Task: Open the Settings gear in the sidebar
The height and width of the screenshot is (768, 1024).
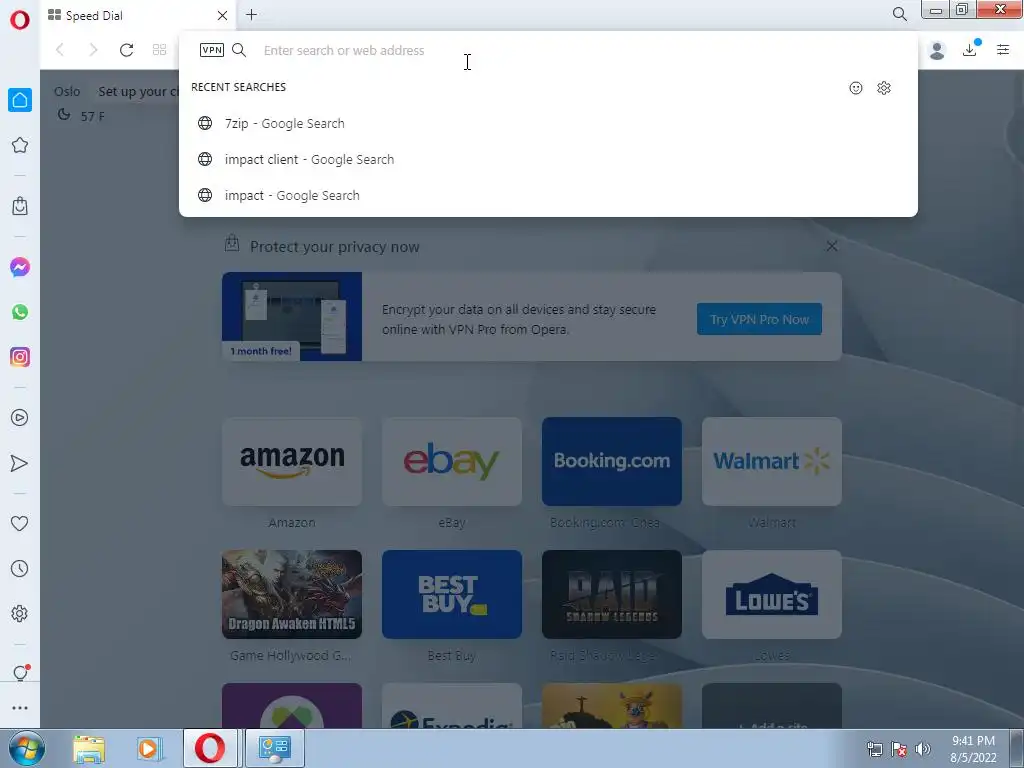Action: point(20,613)
